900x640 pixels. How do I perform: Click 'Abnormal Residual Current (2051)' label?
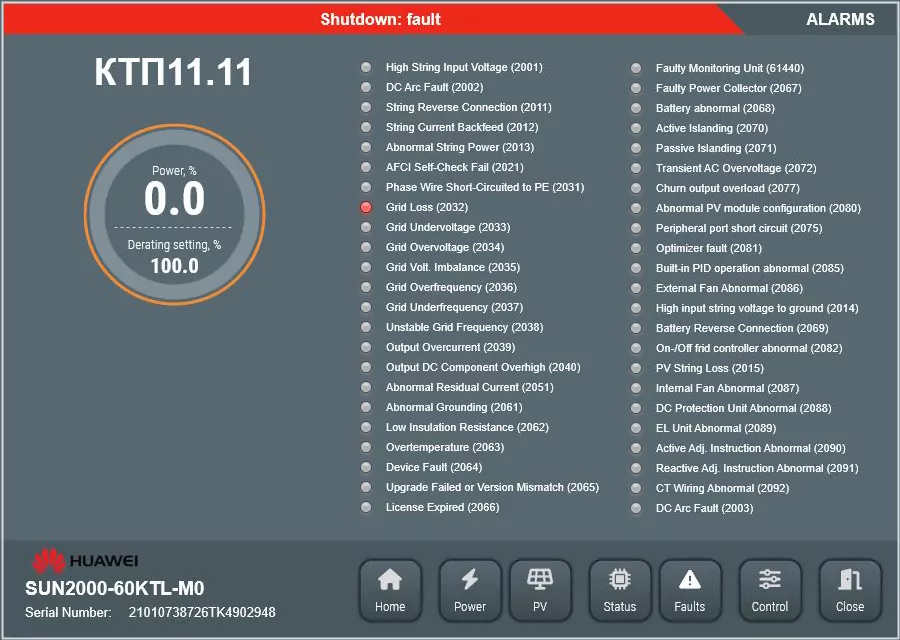(x=470, y=387)
